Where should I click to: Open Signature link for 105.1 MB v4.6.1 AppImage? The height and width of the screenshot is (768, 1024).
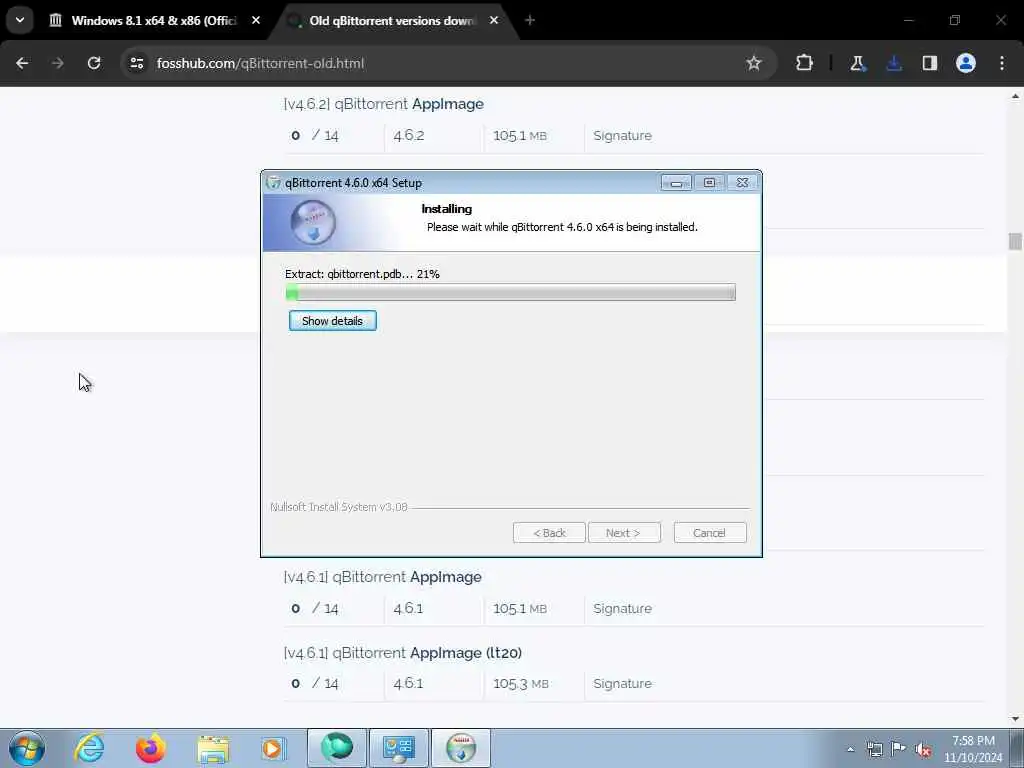pos(622,609)
